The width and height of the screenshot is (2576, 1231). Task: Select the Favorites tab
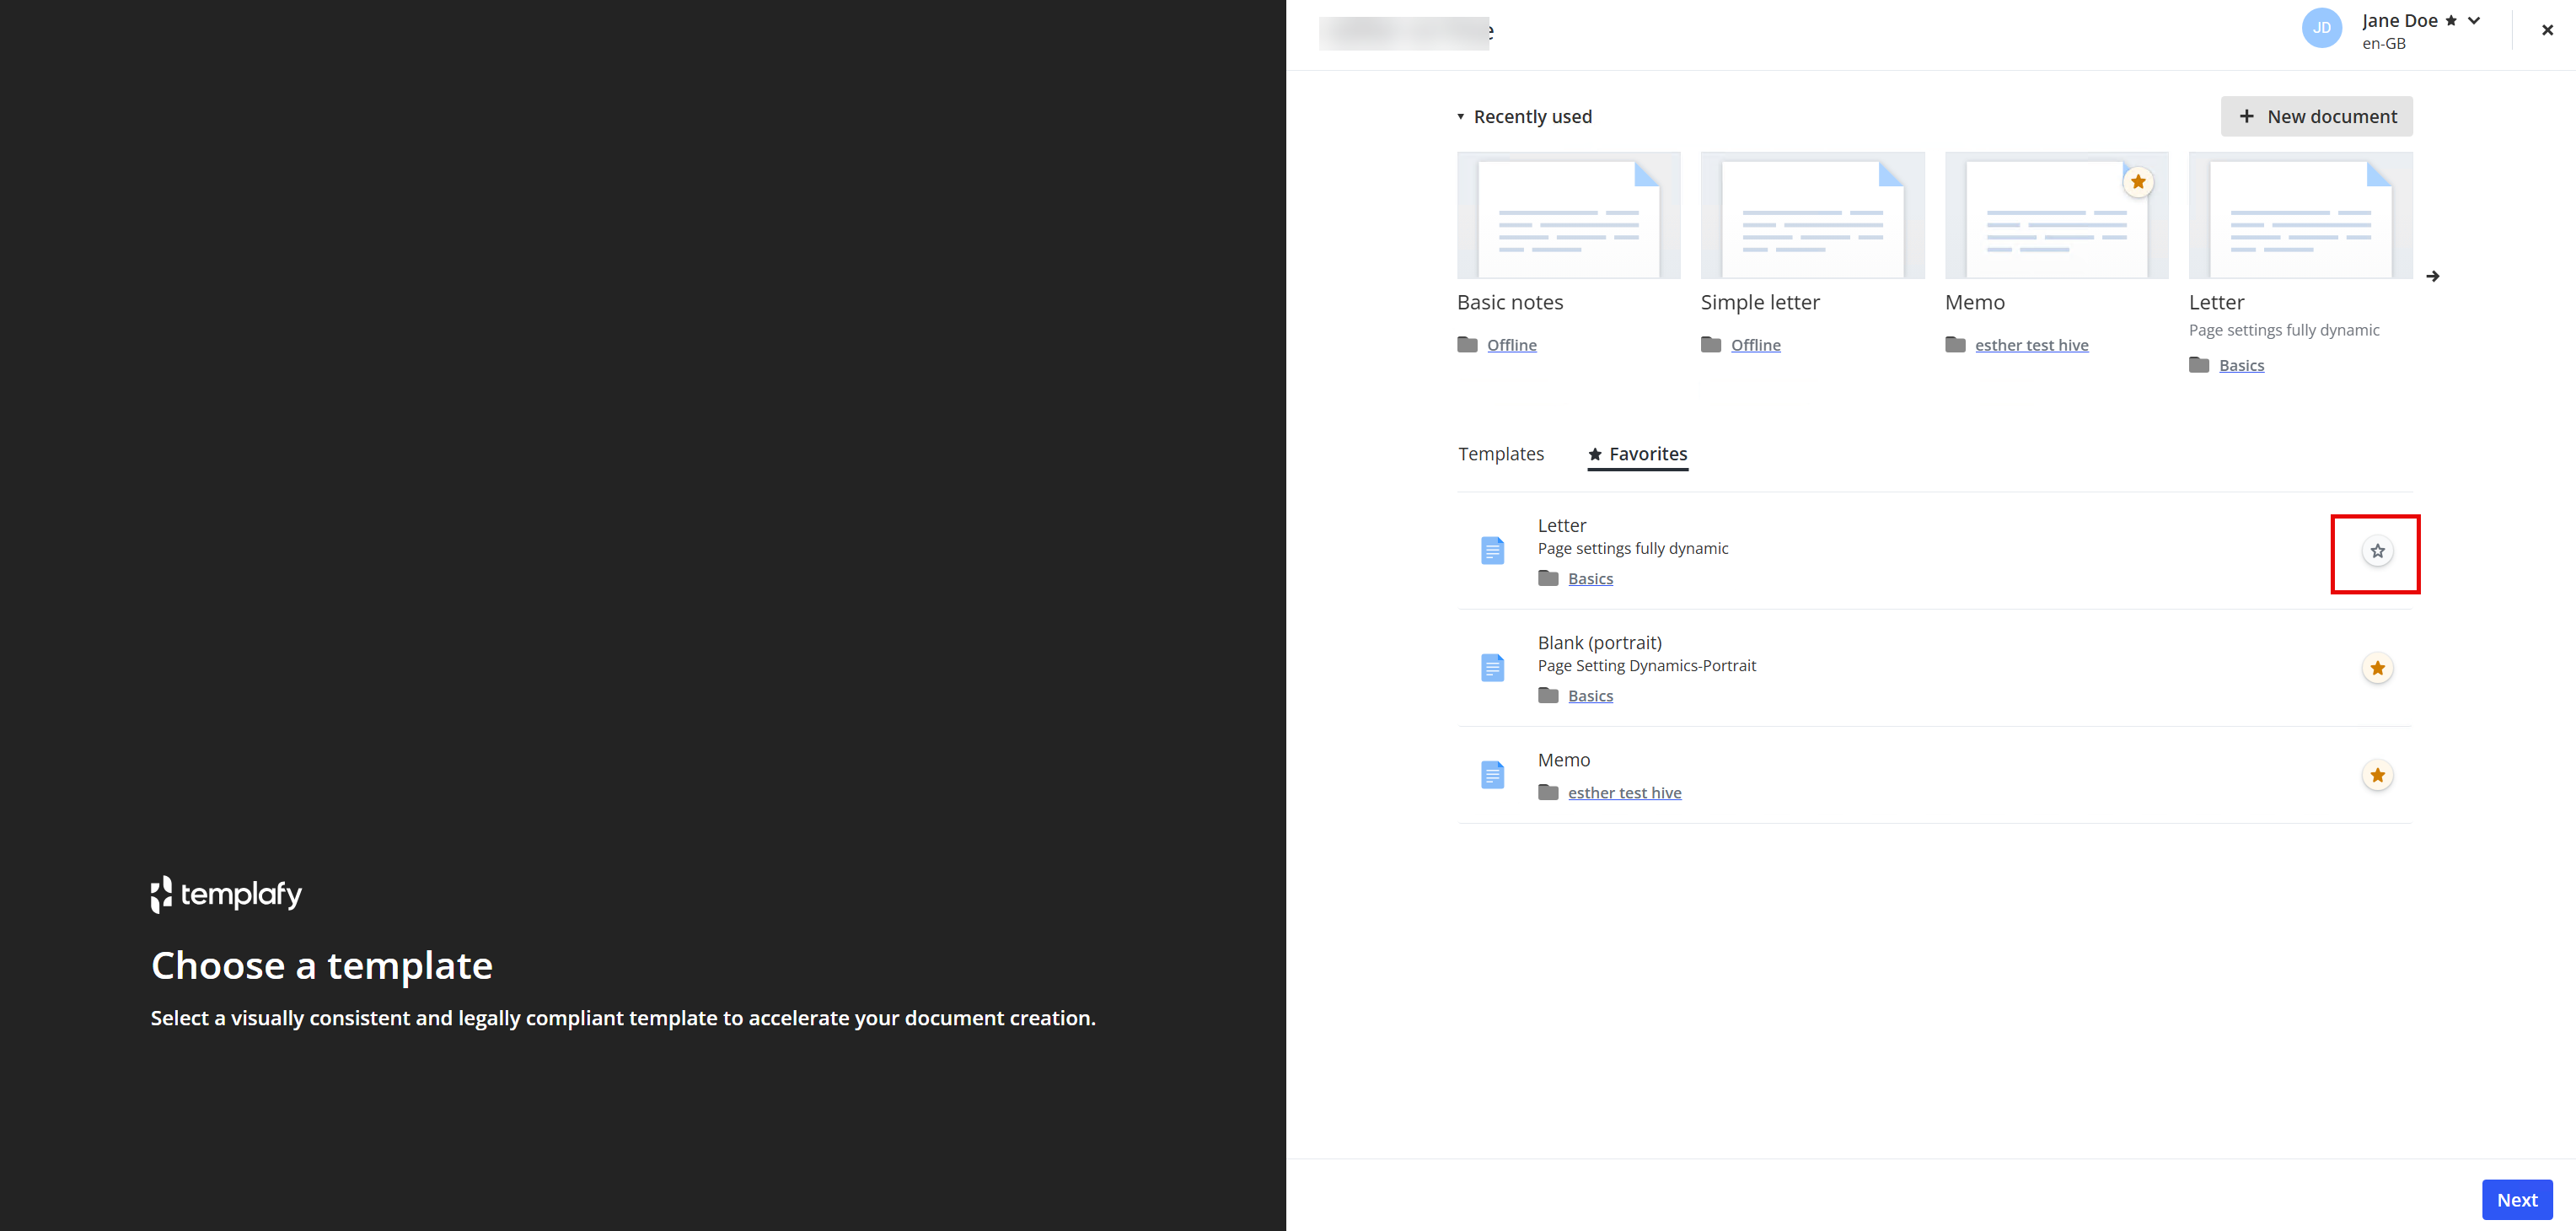coord(1638,454)
